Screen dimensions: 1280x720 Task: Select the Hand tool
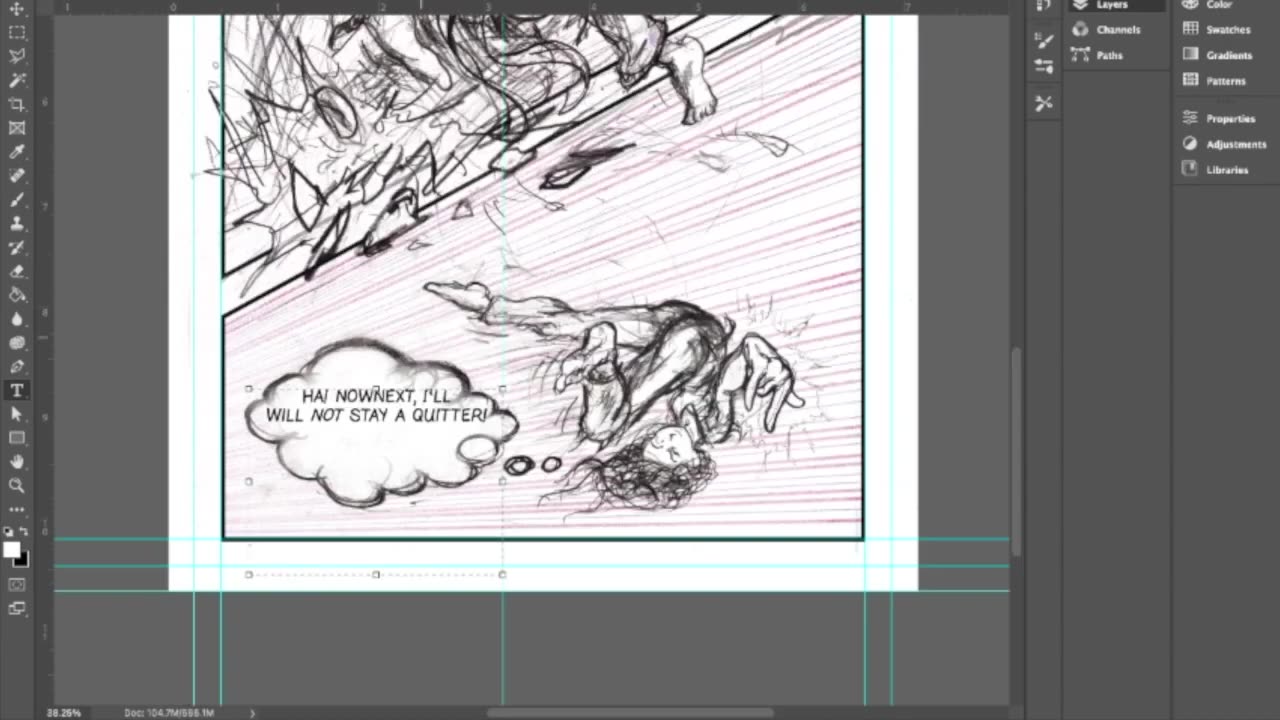coord(17,462)
